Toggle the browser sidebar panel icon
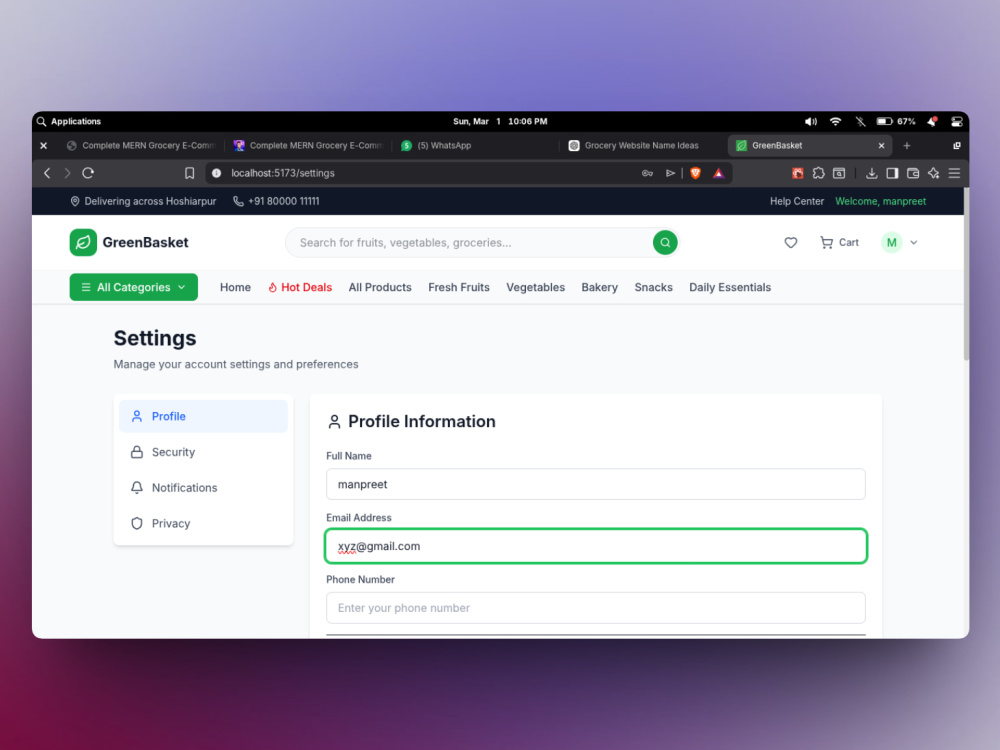This screenshot has height=750, width=1000. point(892,173)
